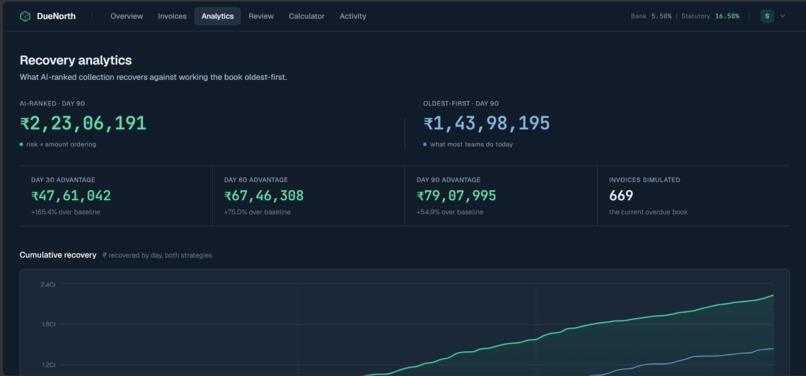806x376 pixels.
Task: Click the +54.9% over baseline label
Action: pyautogui.click(x=450, y=212)
